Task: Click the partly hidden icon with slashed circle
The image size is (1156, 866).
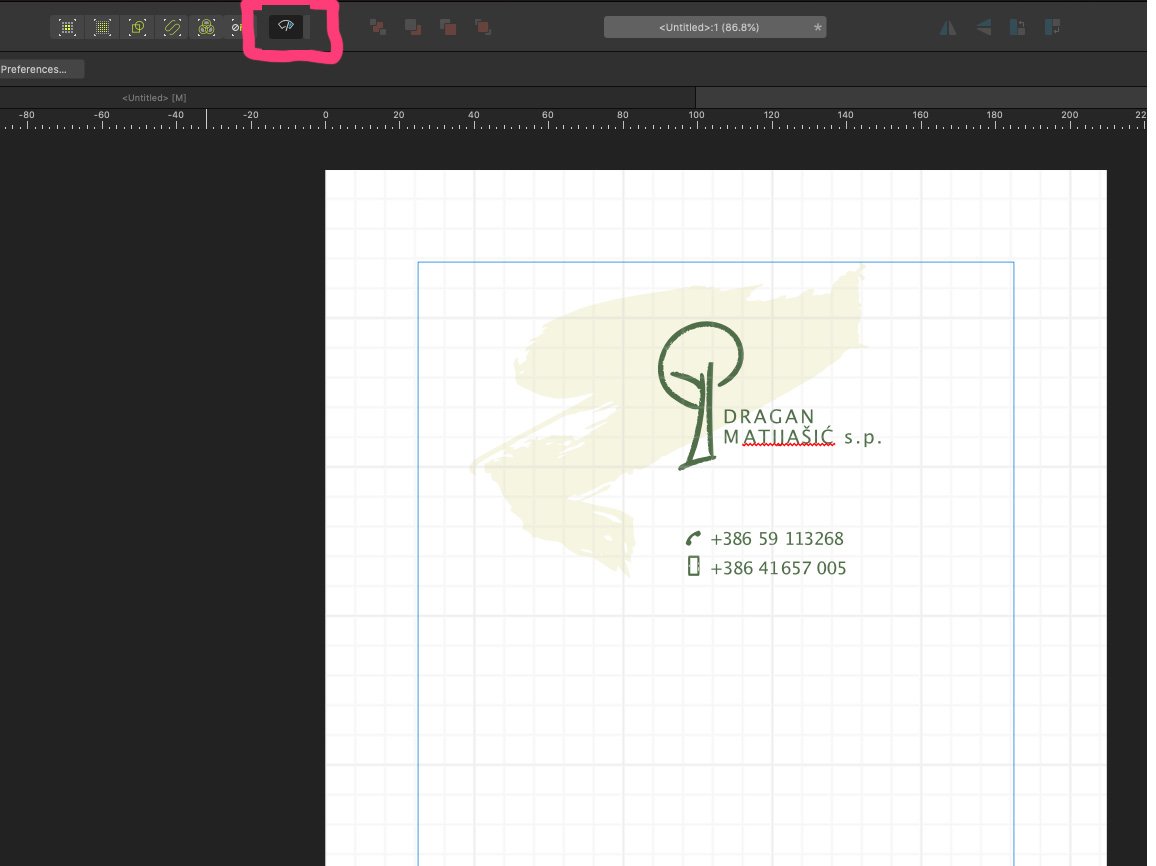Action: [x=236, y=27]
